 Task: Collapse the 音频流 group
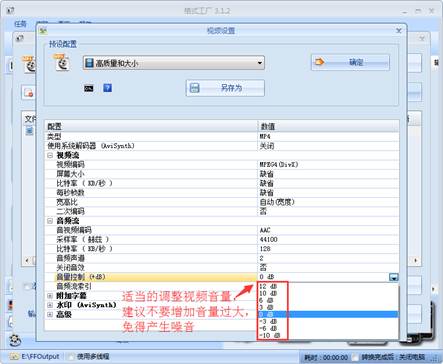point(50,221)
